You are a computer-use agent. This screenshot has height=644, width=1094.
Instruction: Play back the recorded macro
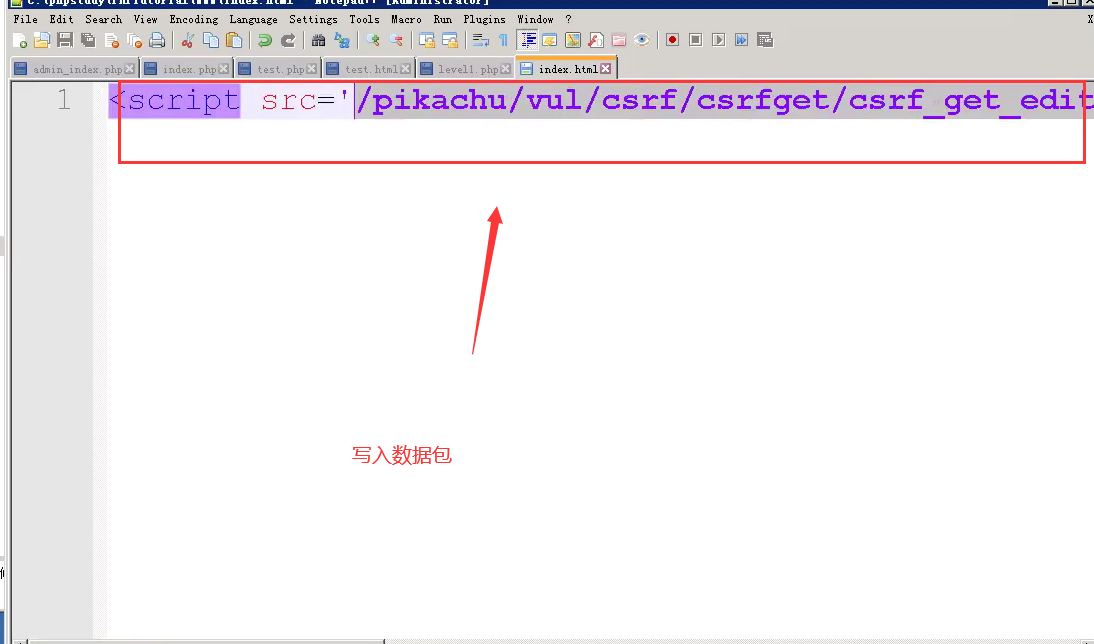pos(719,40)
